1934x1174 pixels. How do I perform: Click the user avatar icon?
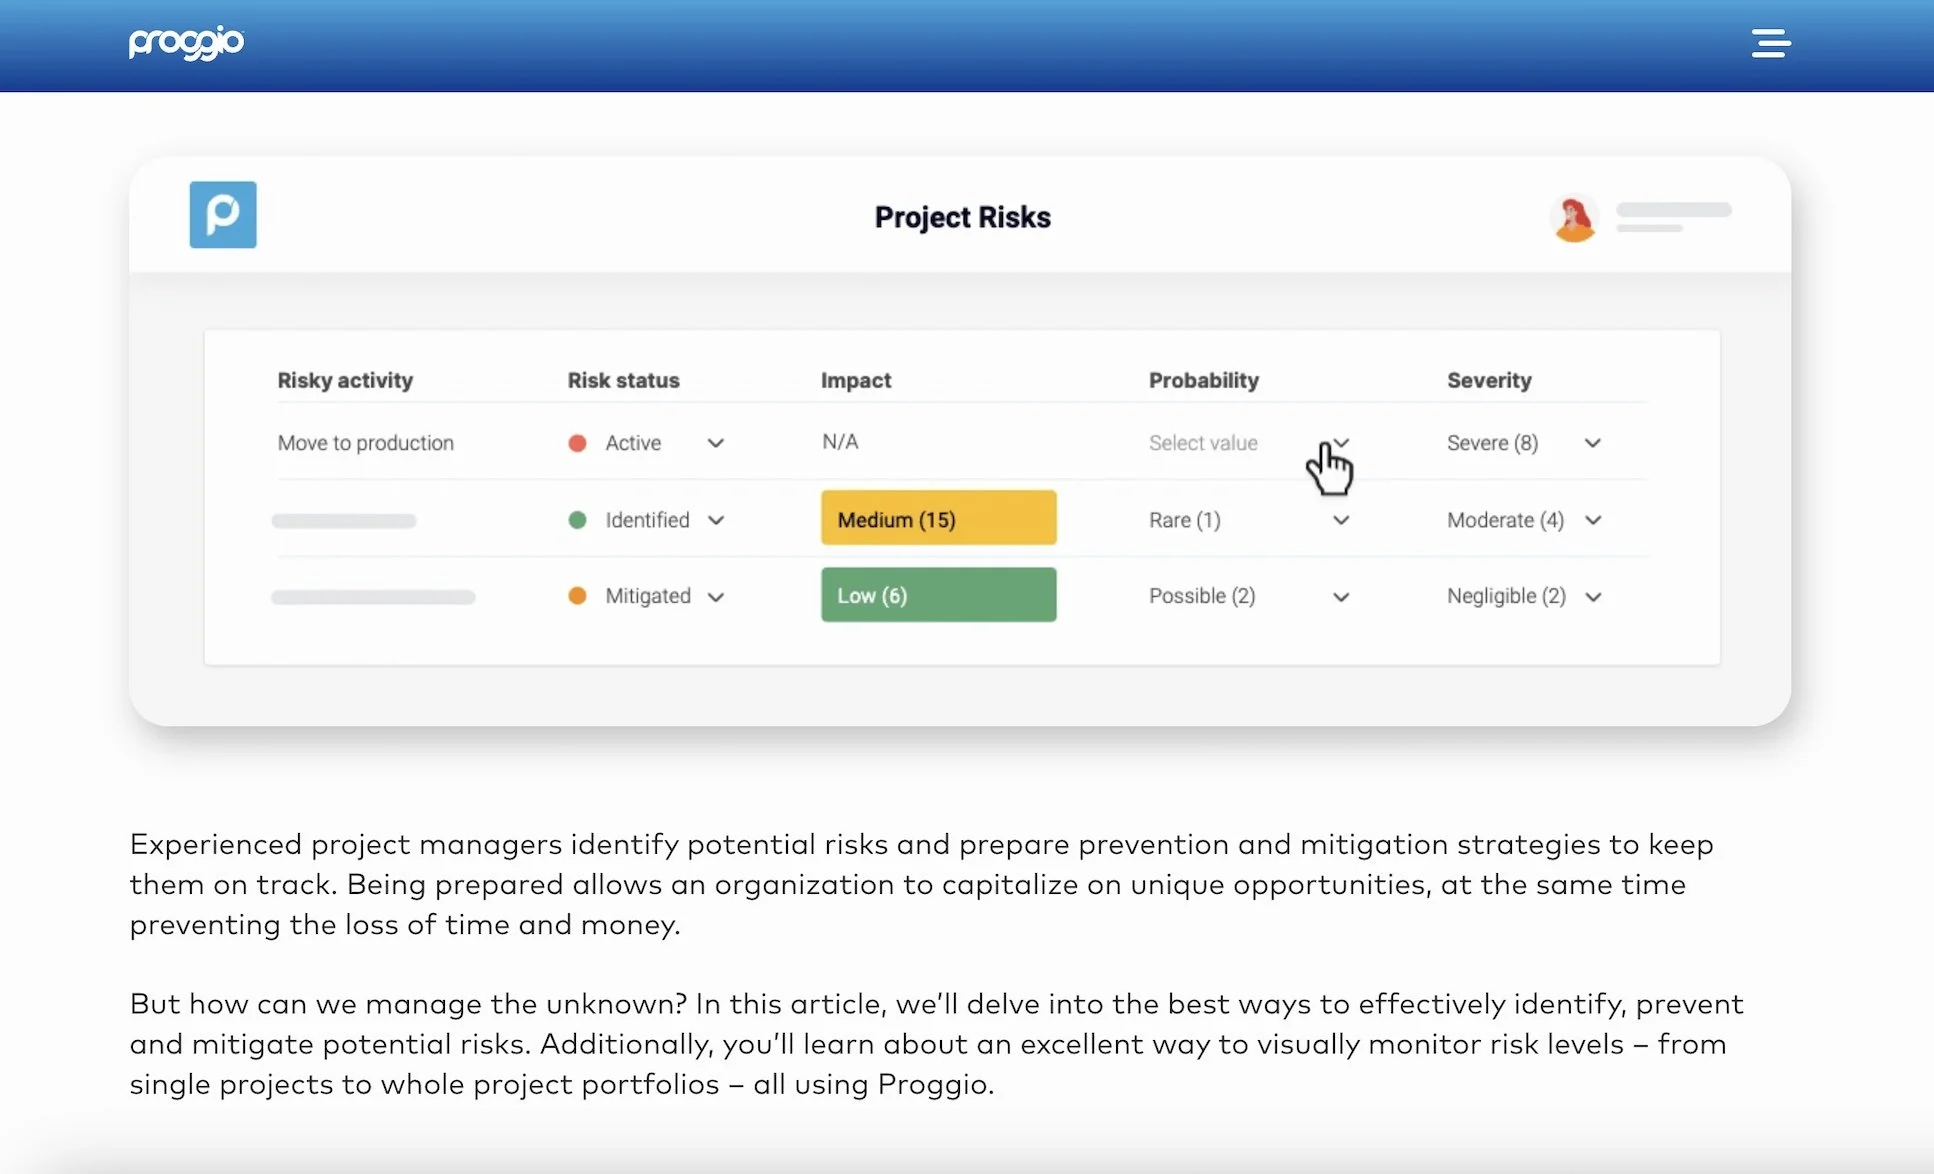(1574, 219)
